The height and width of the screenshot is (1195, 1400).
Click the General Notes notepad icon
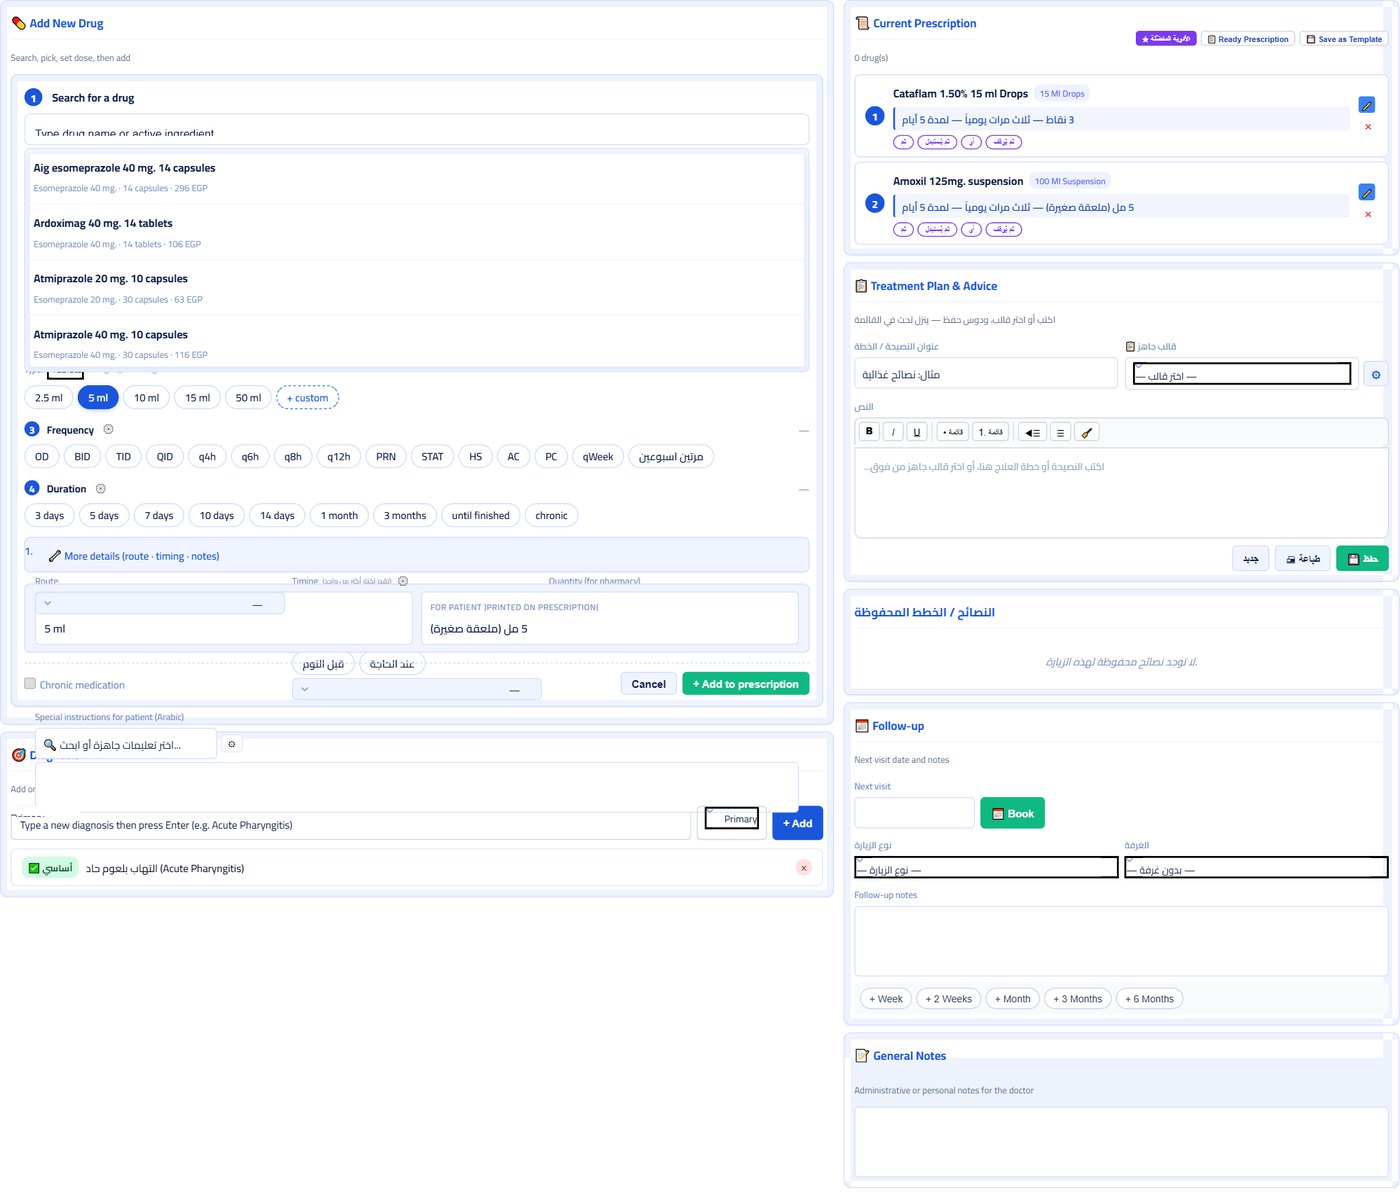pos(862,1056)
